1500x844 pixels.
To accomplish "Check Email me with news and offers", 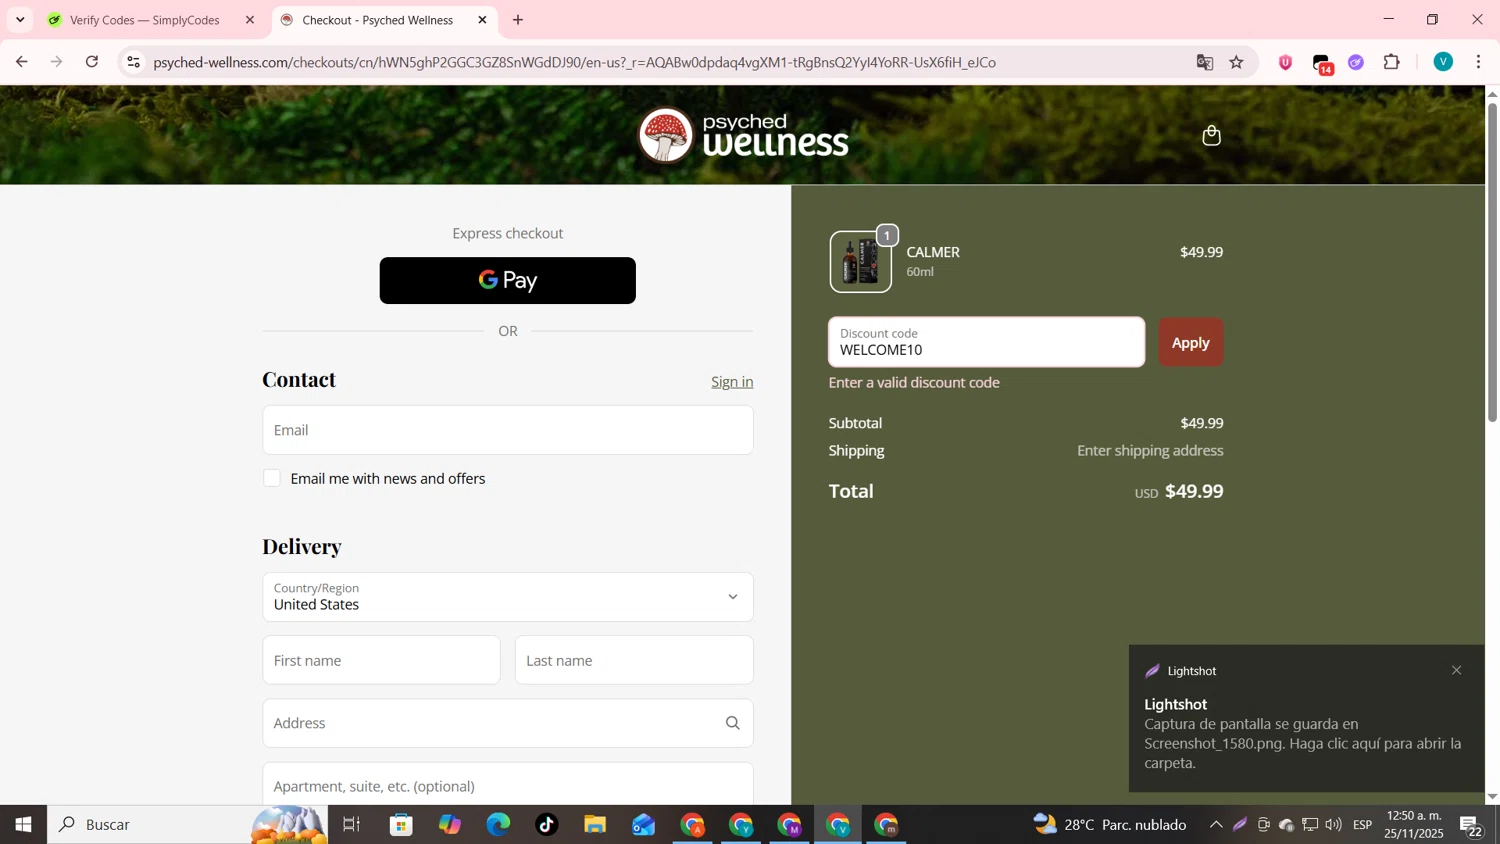I will [272, 478].
